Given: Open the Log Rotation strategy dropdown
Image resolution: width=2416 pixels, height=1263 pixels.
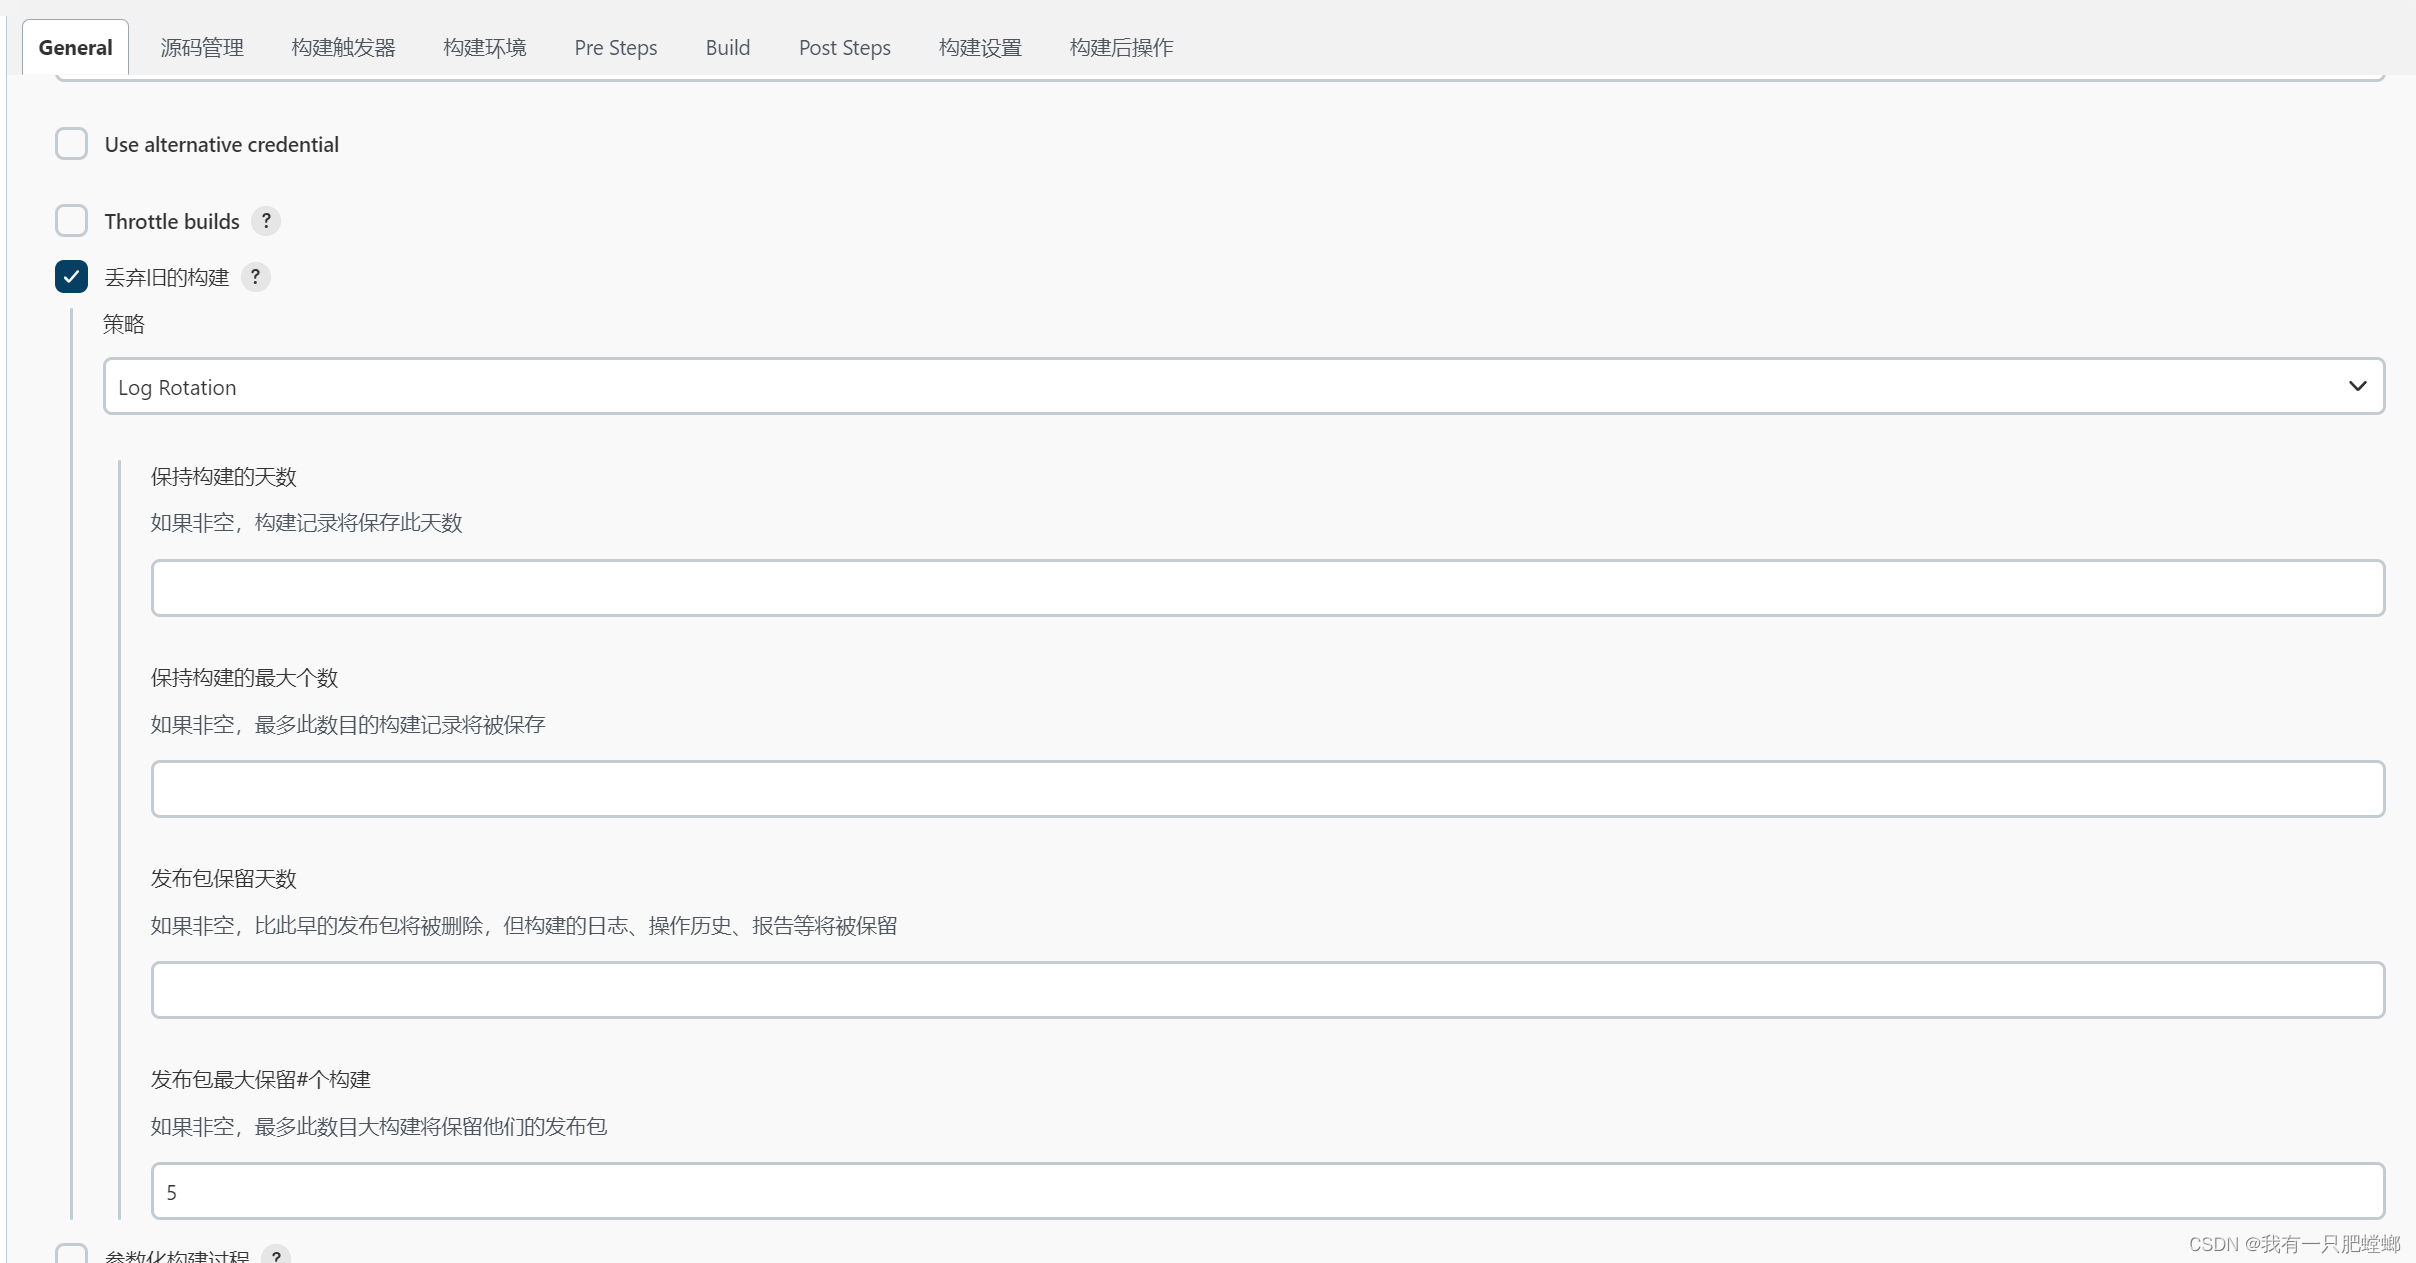Looking at the screenshot, I should point(1242,387).
